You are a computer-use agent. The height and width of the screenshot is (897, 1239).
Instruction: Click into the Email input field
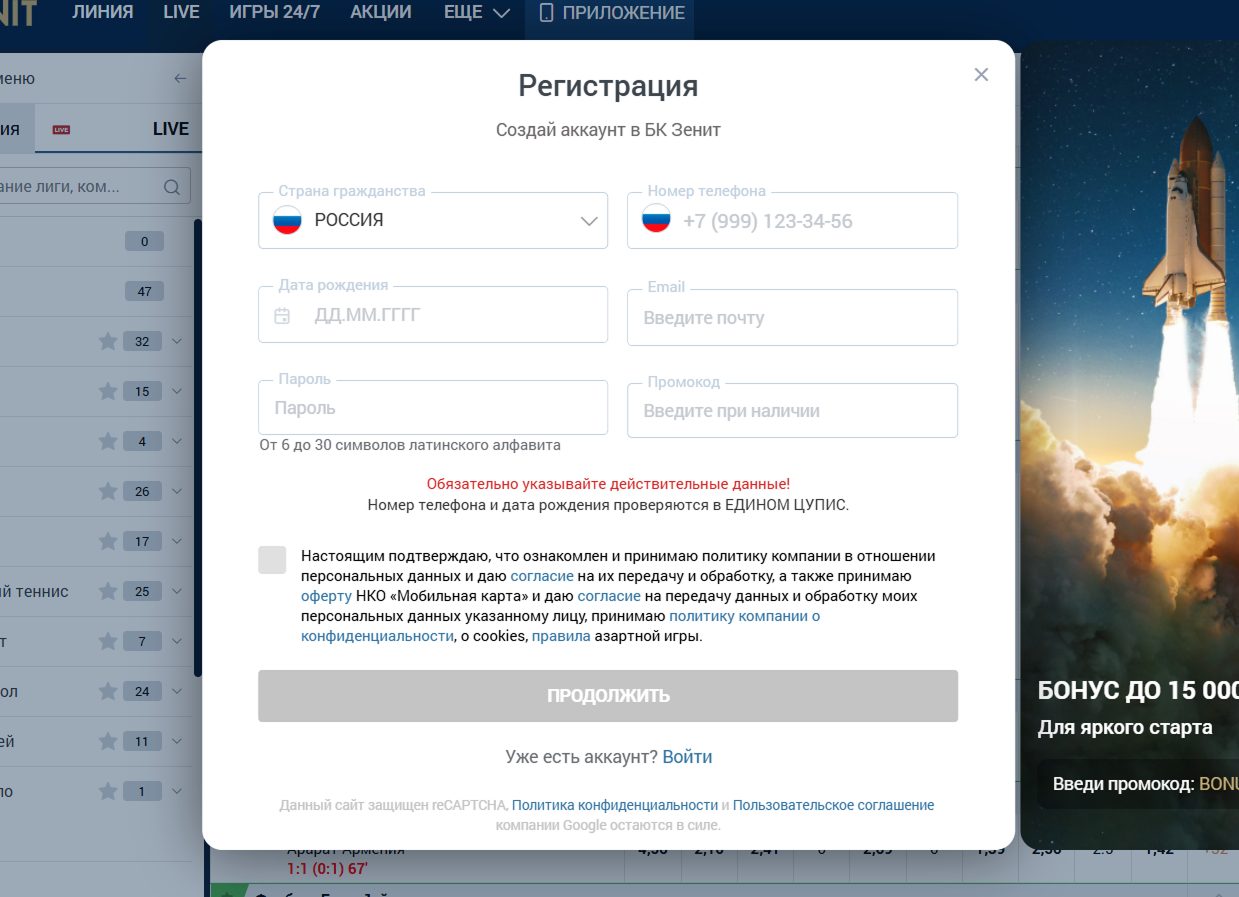tap(792, 318)
